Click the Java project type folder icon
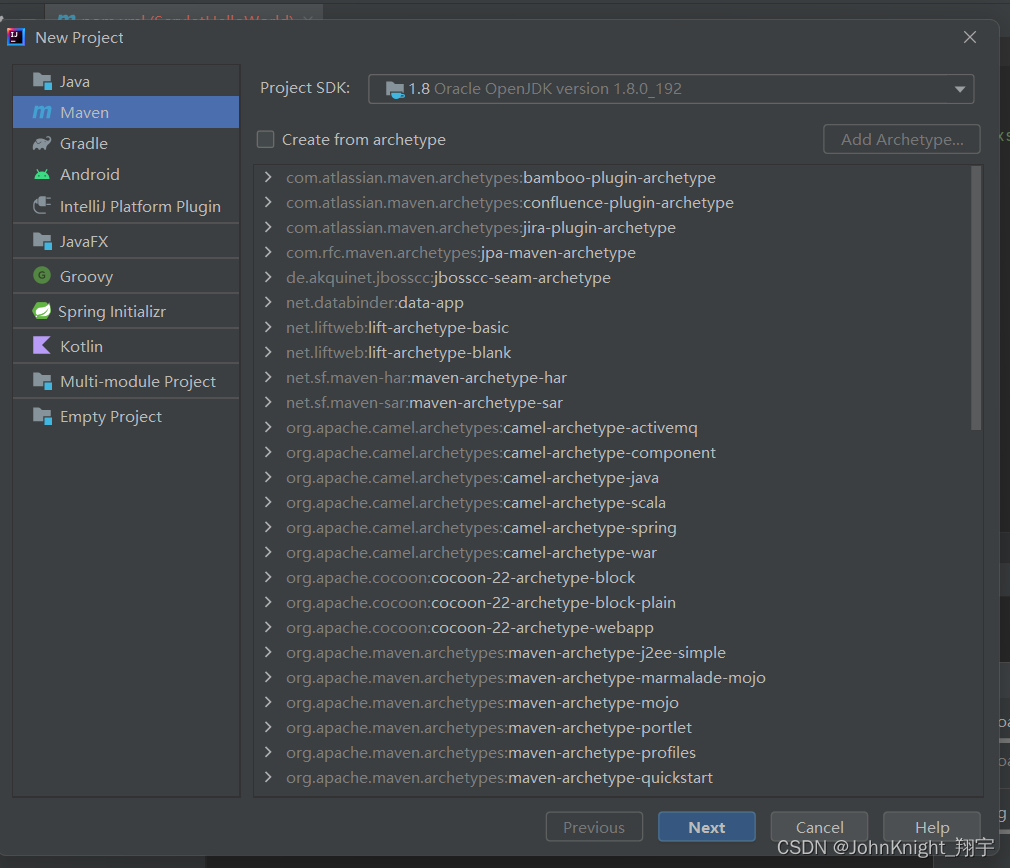Screen dimensions: 1010x868 coord(42,81)
